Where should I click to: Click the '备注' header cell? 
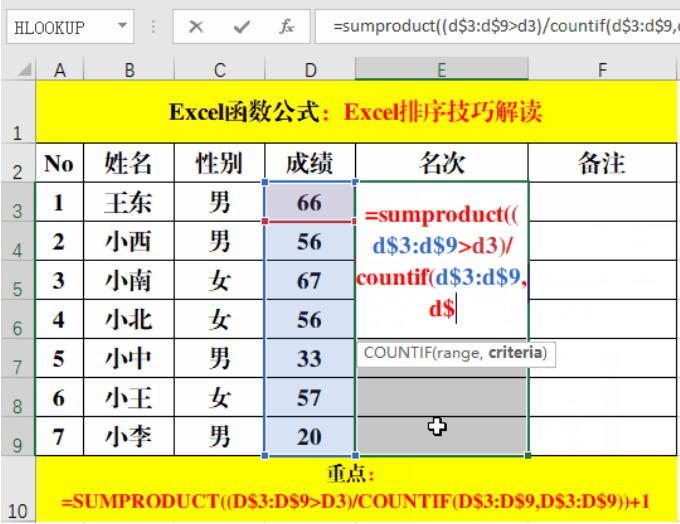pyautogui.click(x=602, y=163)
